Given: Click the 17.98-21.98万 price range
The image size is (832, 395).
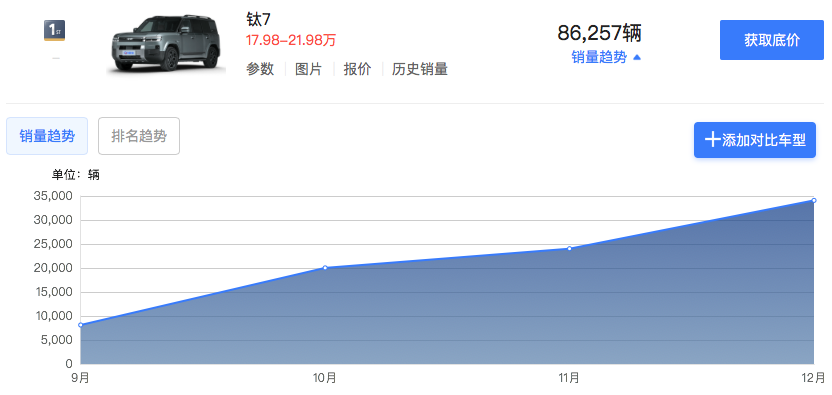Looking at the screenshot, I should [x=291, y=40].
